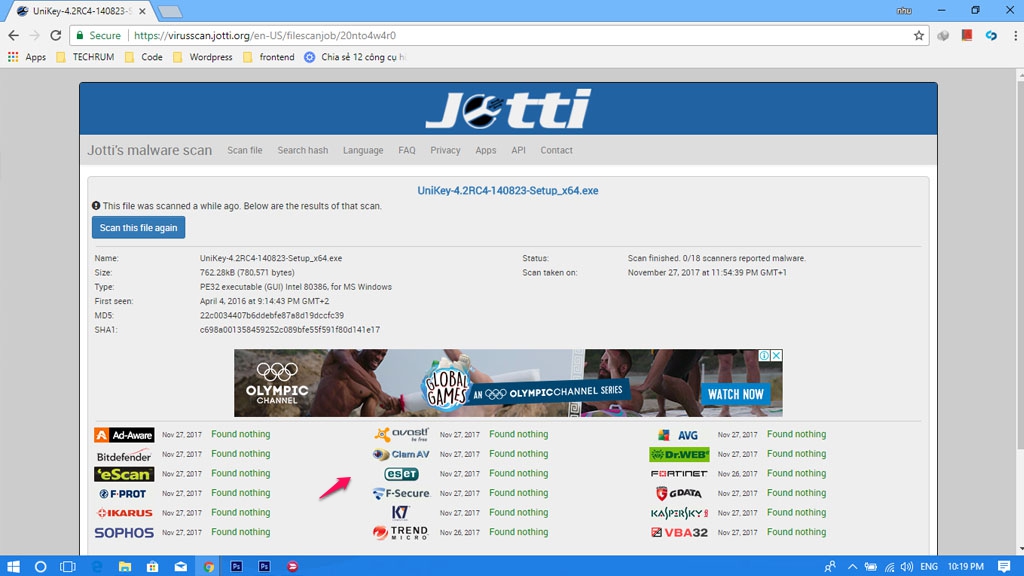The image size is (1024, 576).
Task: Click the ESET scanner logo
Action: [401, 474]
